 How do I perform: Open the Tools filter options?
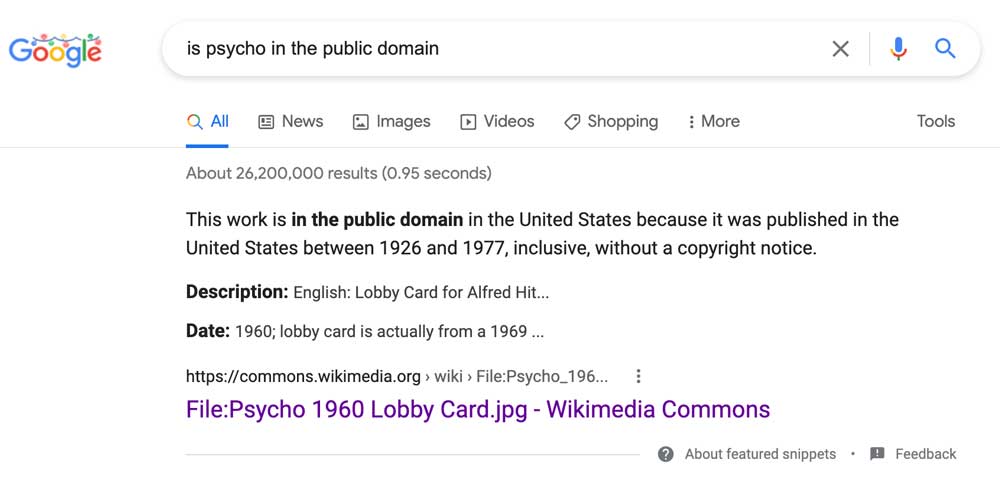pyautogui.click(x=936, y=122)
